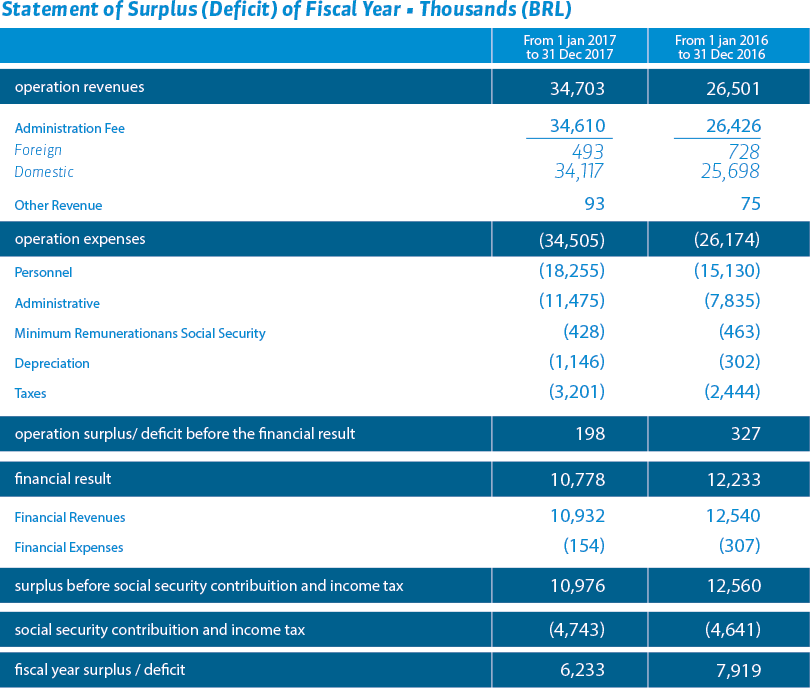The width and height of the screenshot is (810, 689).
Task: Click Other Revenue value 75
Action: click(x=750, y=203)
